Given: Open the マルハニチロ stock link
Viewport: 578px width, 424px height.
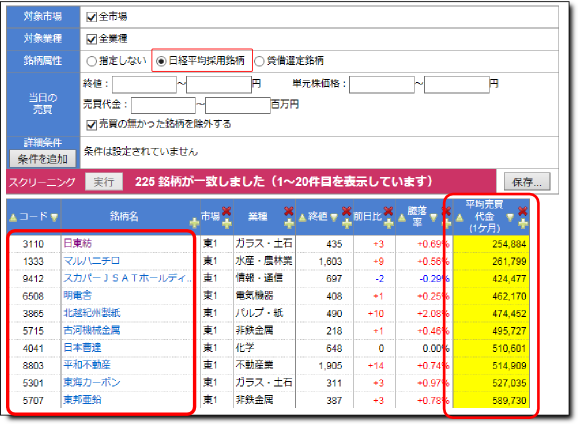Looking at the screenshot, I should 92,261.
